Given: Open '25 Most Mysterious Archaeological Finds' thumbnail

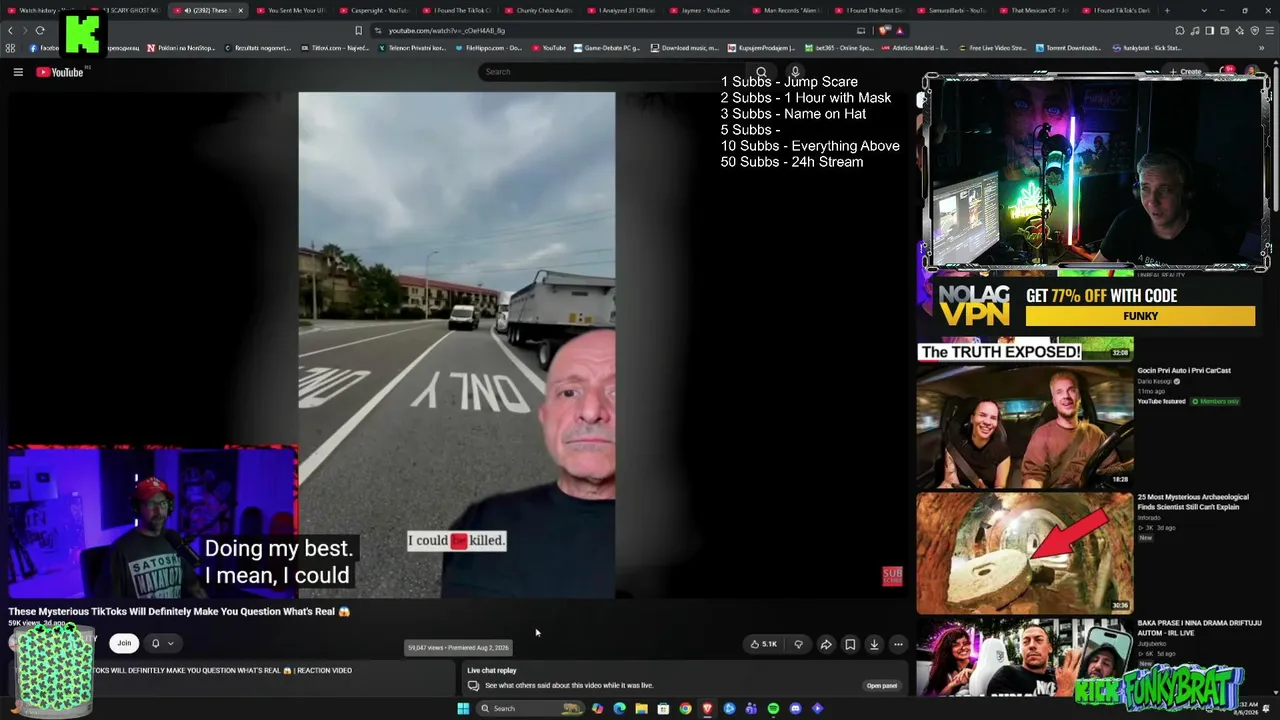Looking at the screenshot, I should coord(1025,552).
